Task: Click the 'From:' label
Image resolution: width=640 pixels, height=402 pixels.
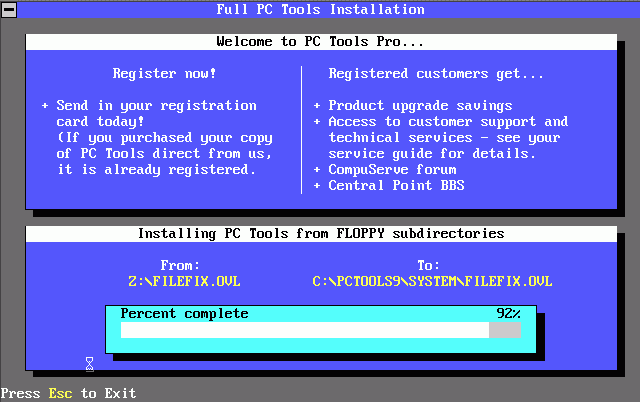Action: pos(180,266)
